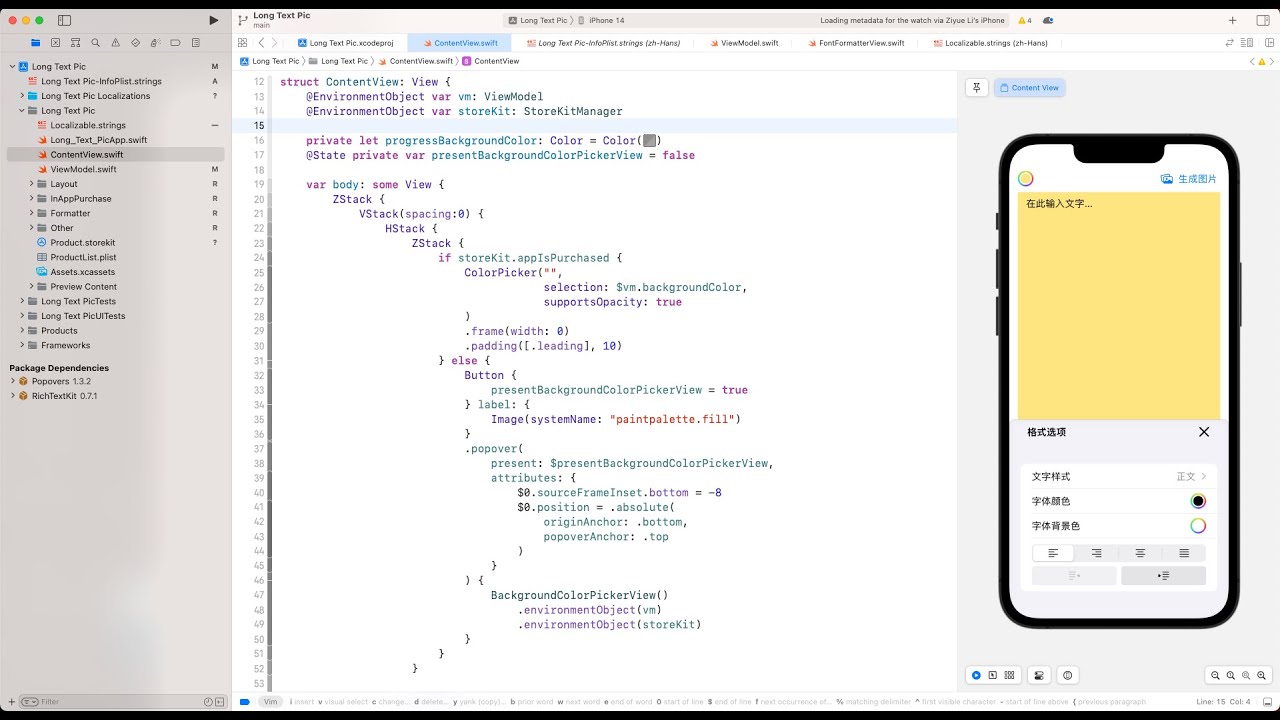
Task: Click the plus Library button
Action: click(1233, 20)
